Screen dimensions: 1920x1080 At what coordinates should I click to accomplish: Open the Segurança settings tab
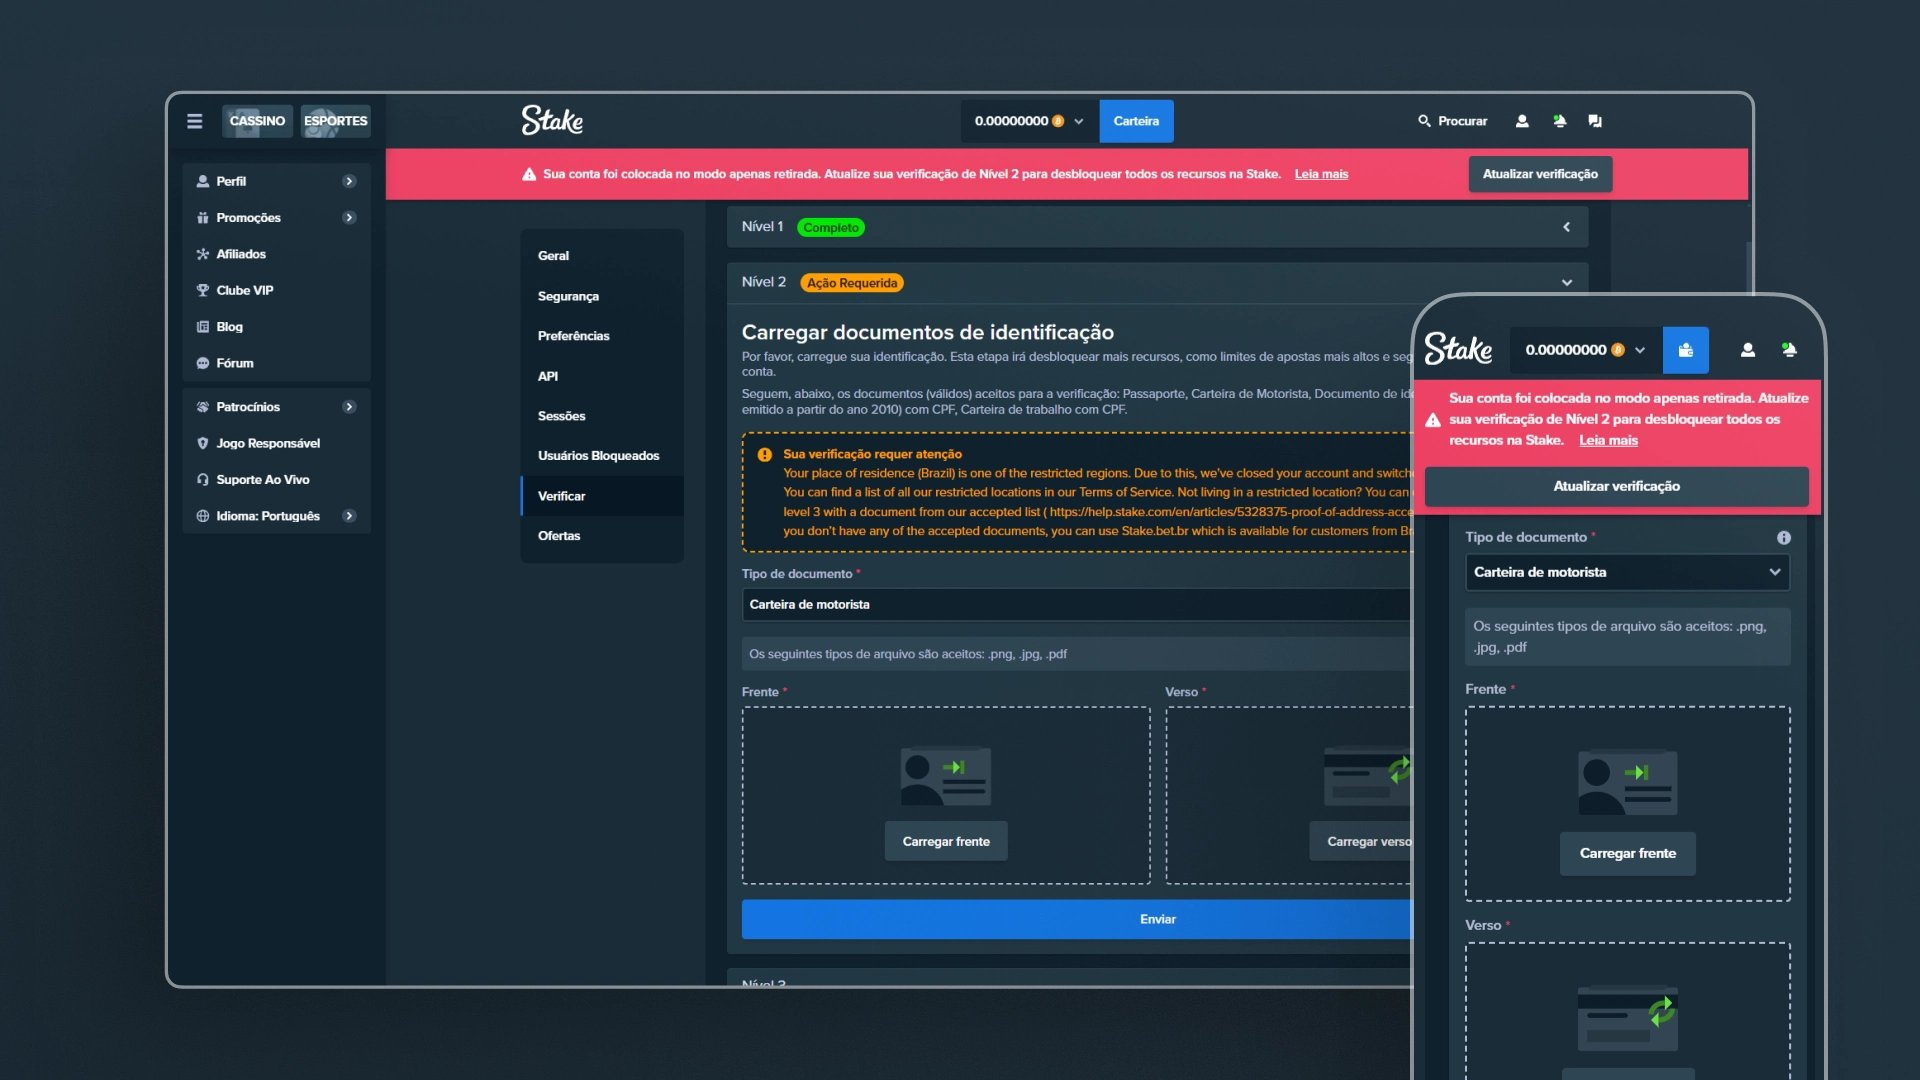602,296
